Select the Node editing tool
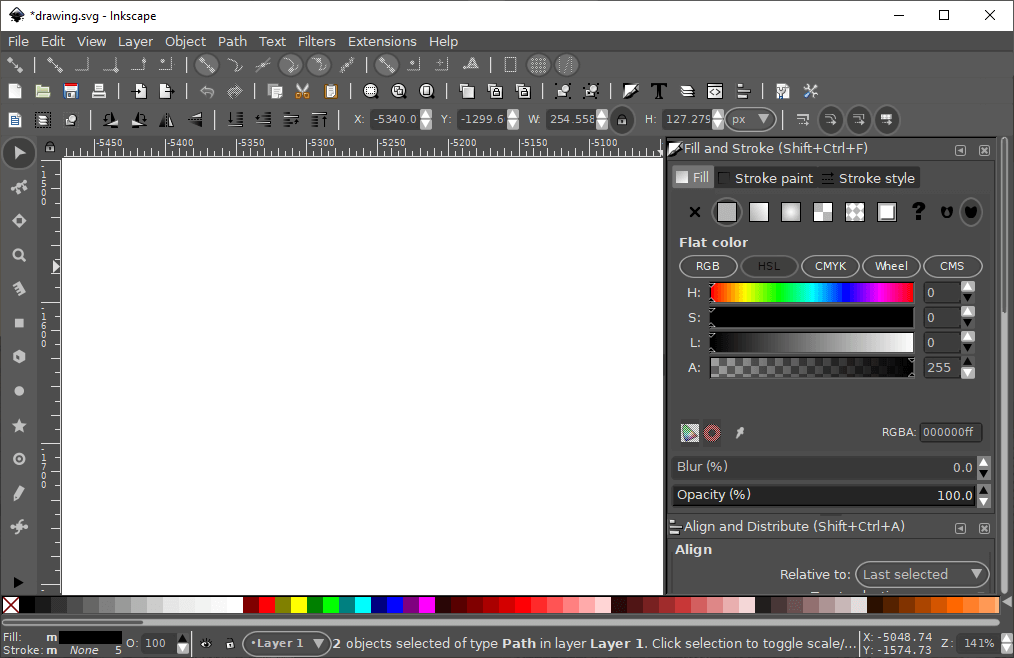The image size is (1014, 658). (18, 187)
